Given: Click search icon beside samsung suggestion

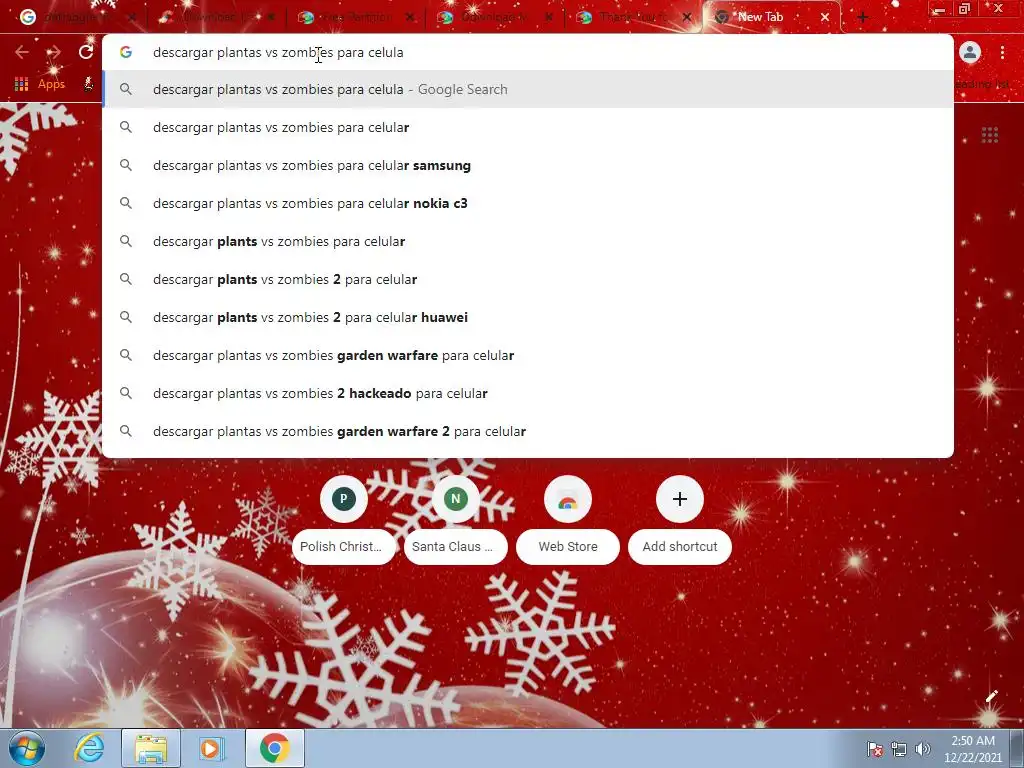Looking at the screenshot, I should coord(125,165).
